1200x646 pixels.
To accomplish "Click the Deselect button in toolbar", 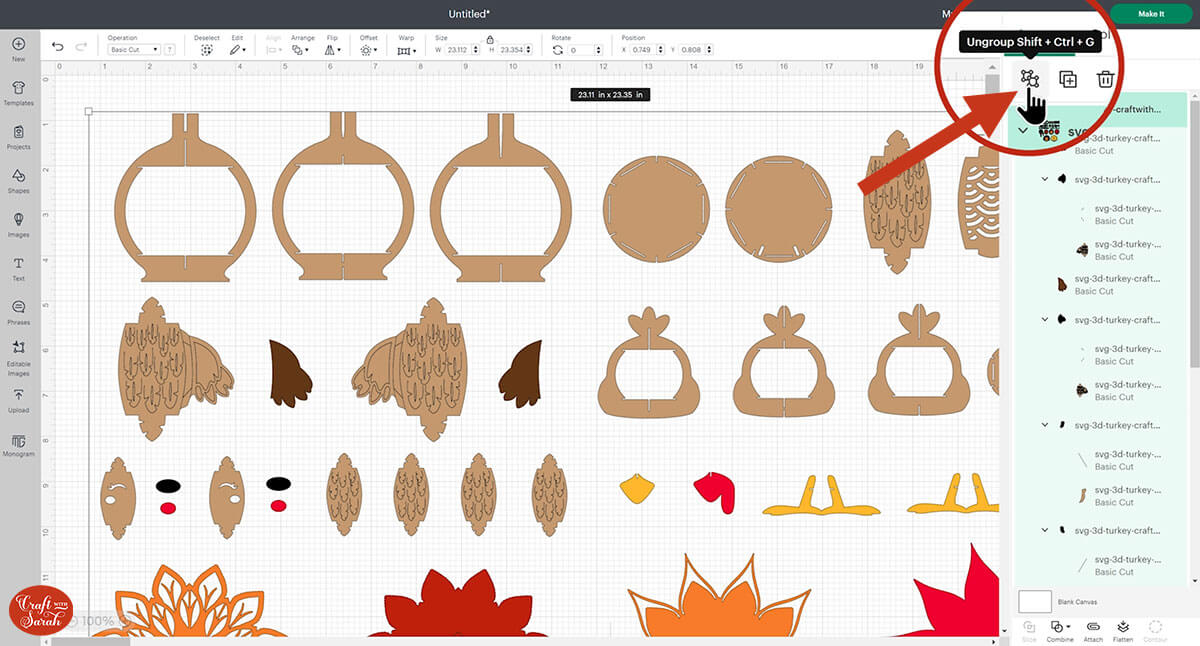I will [206, 49].
